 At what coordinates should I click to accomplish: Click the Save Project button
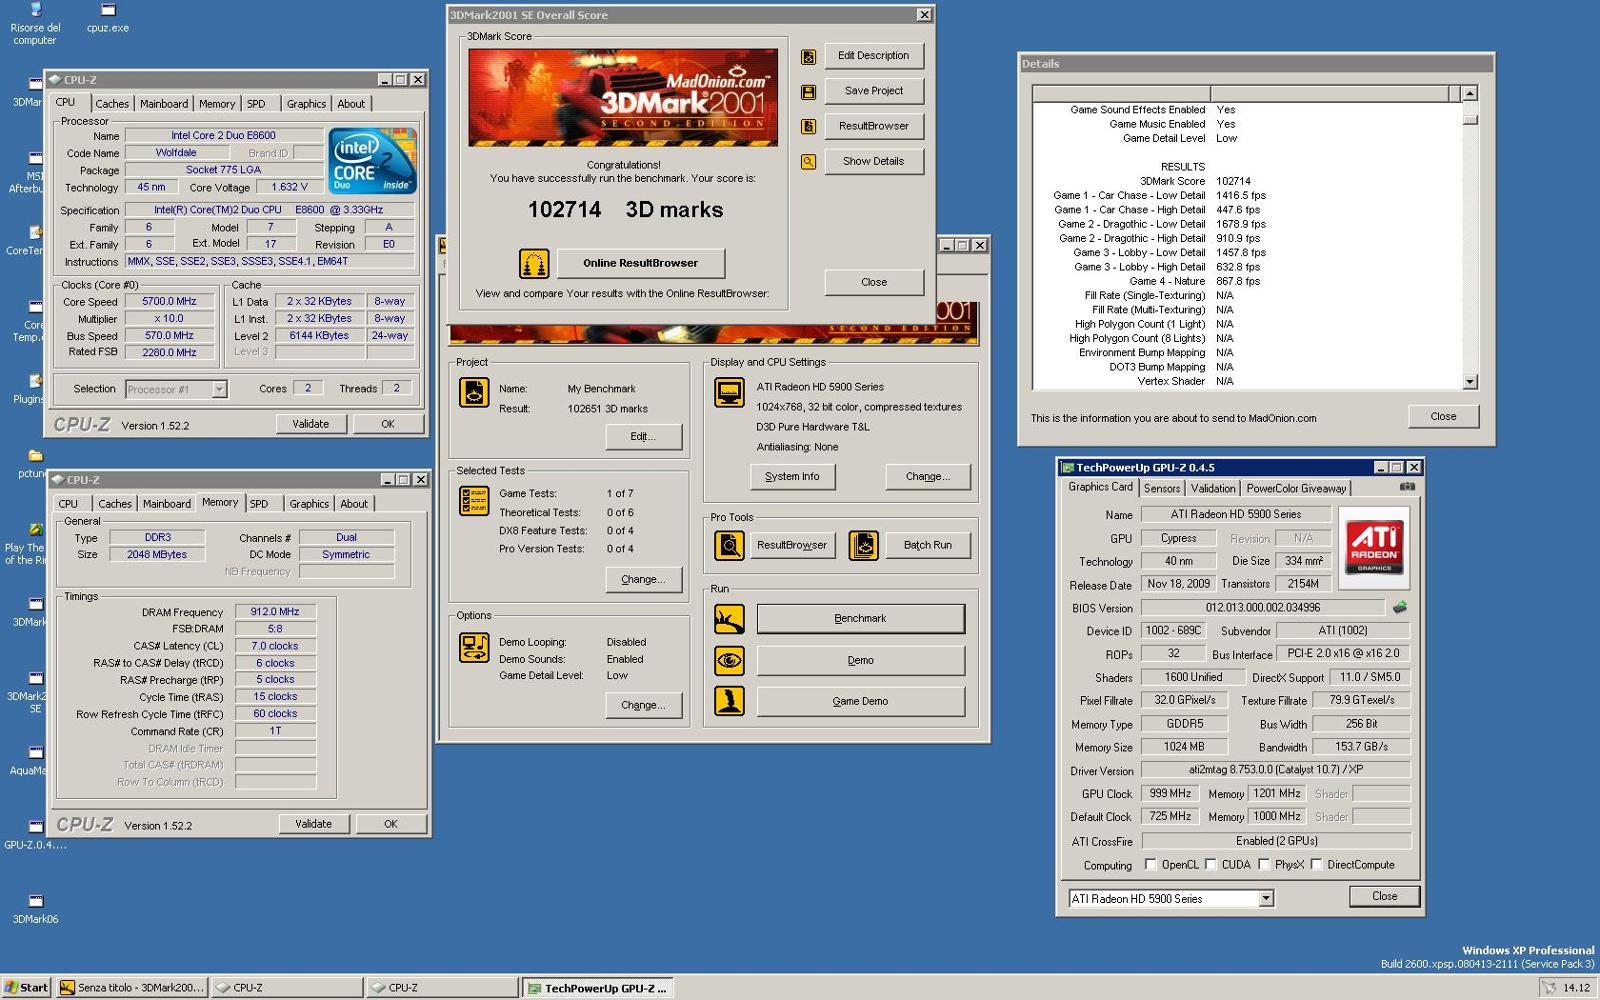coord(873,91)
